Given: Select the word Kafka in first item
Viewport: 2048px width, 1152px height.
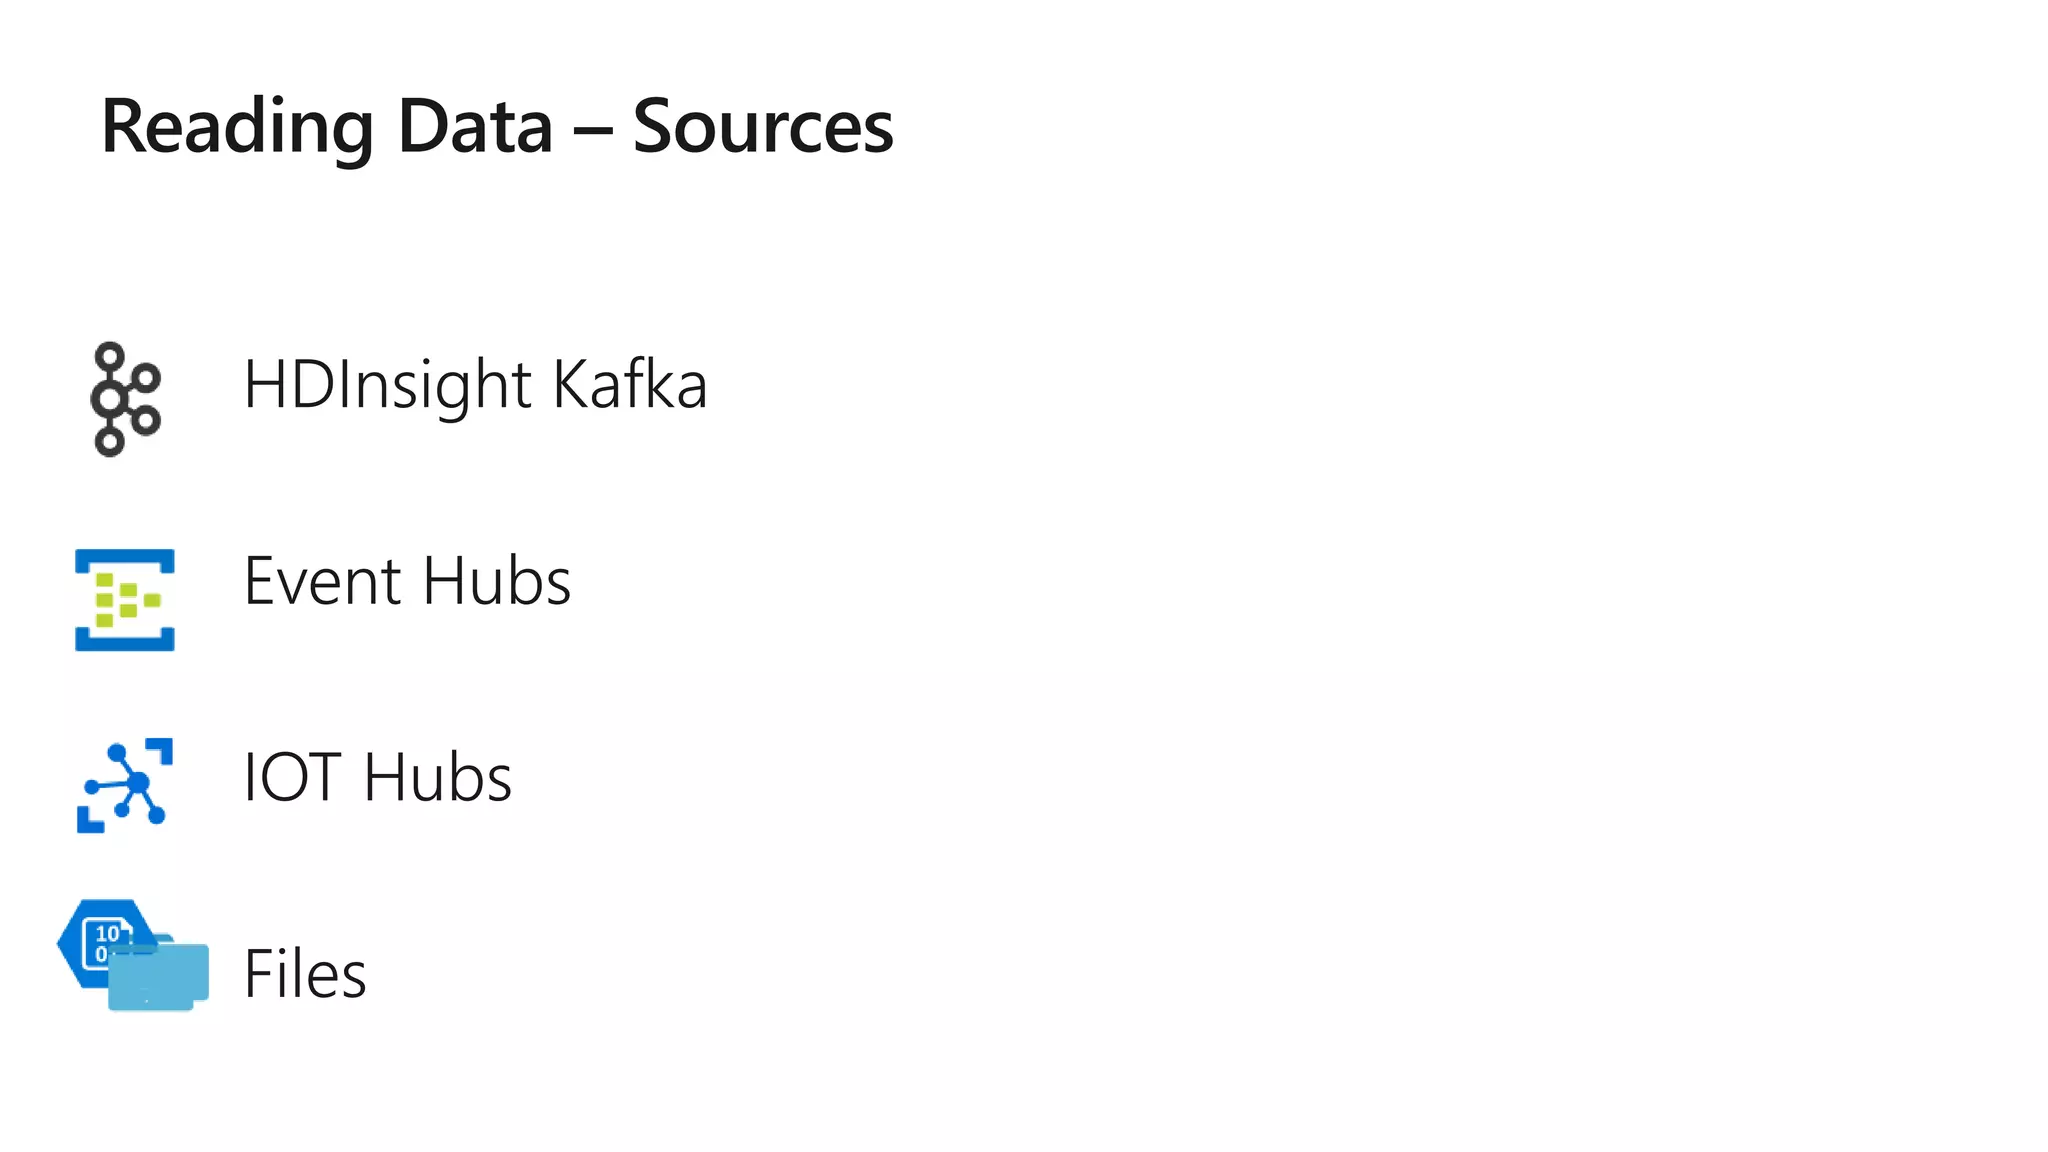Looking at the screenshot, I should pos(630,383).
